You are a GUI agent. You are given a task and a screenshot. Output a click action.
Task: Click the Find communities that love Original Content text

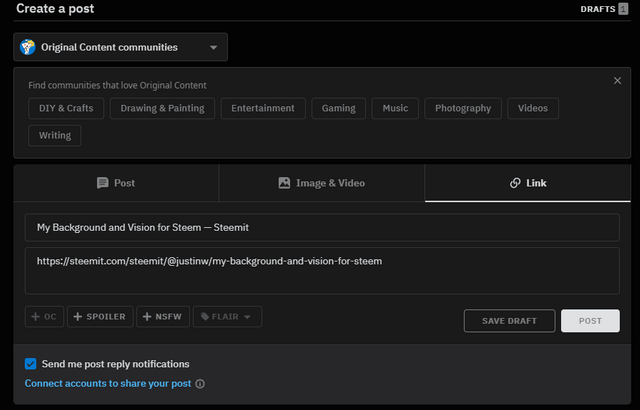tap(117, 85)
